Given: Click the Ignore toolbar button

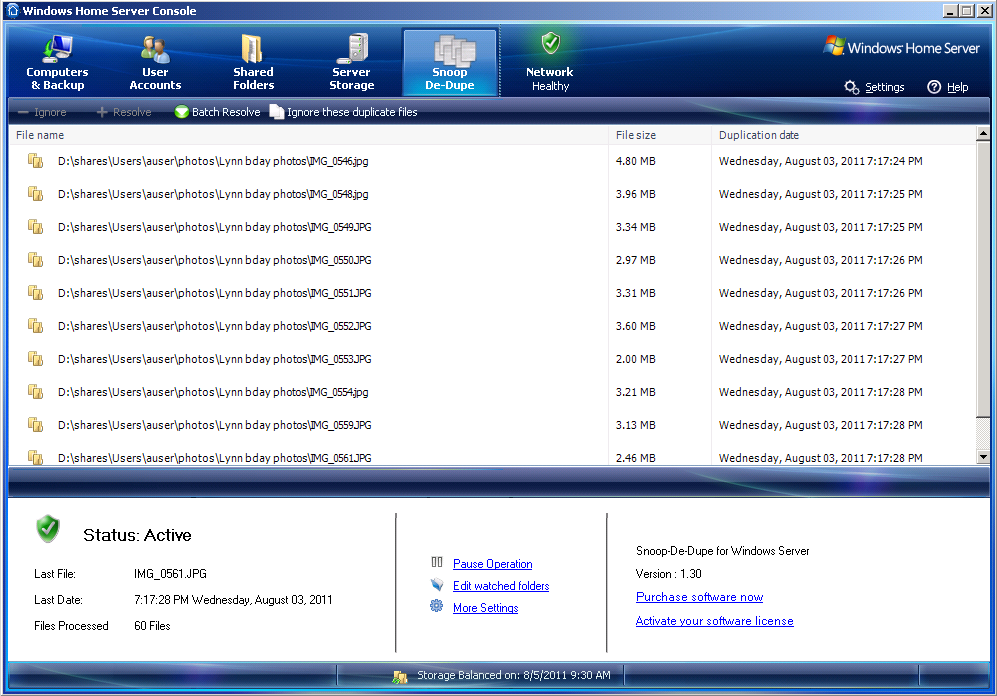Looking at the screenshot, I should click(x=42, y=112).
